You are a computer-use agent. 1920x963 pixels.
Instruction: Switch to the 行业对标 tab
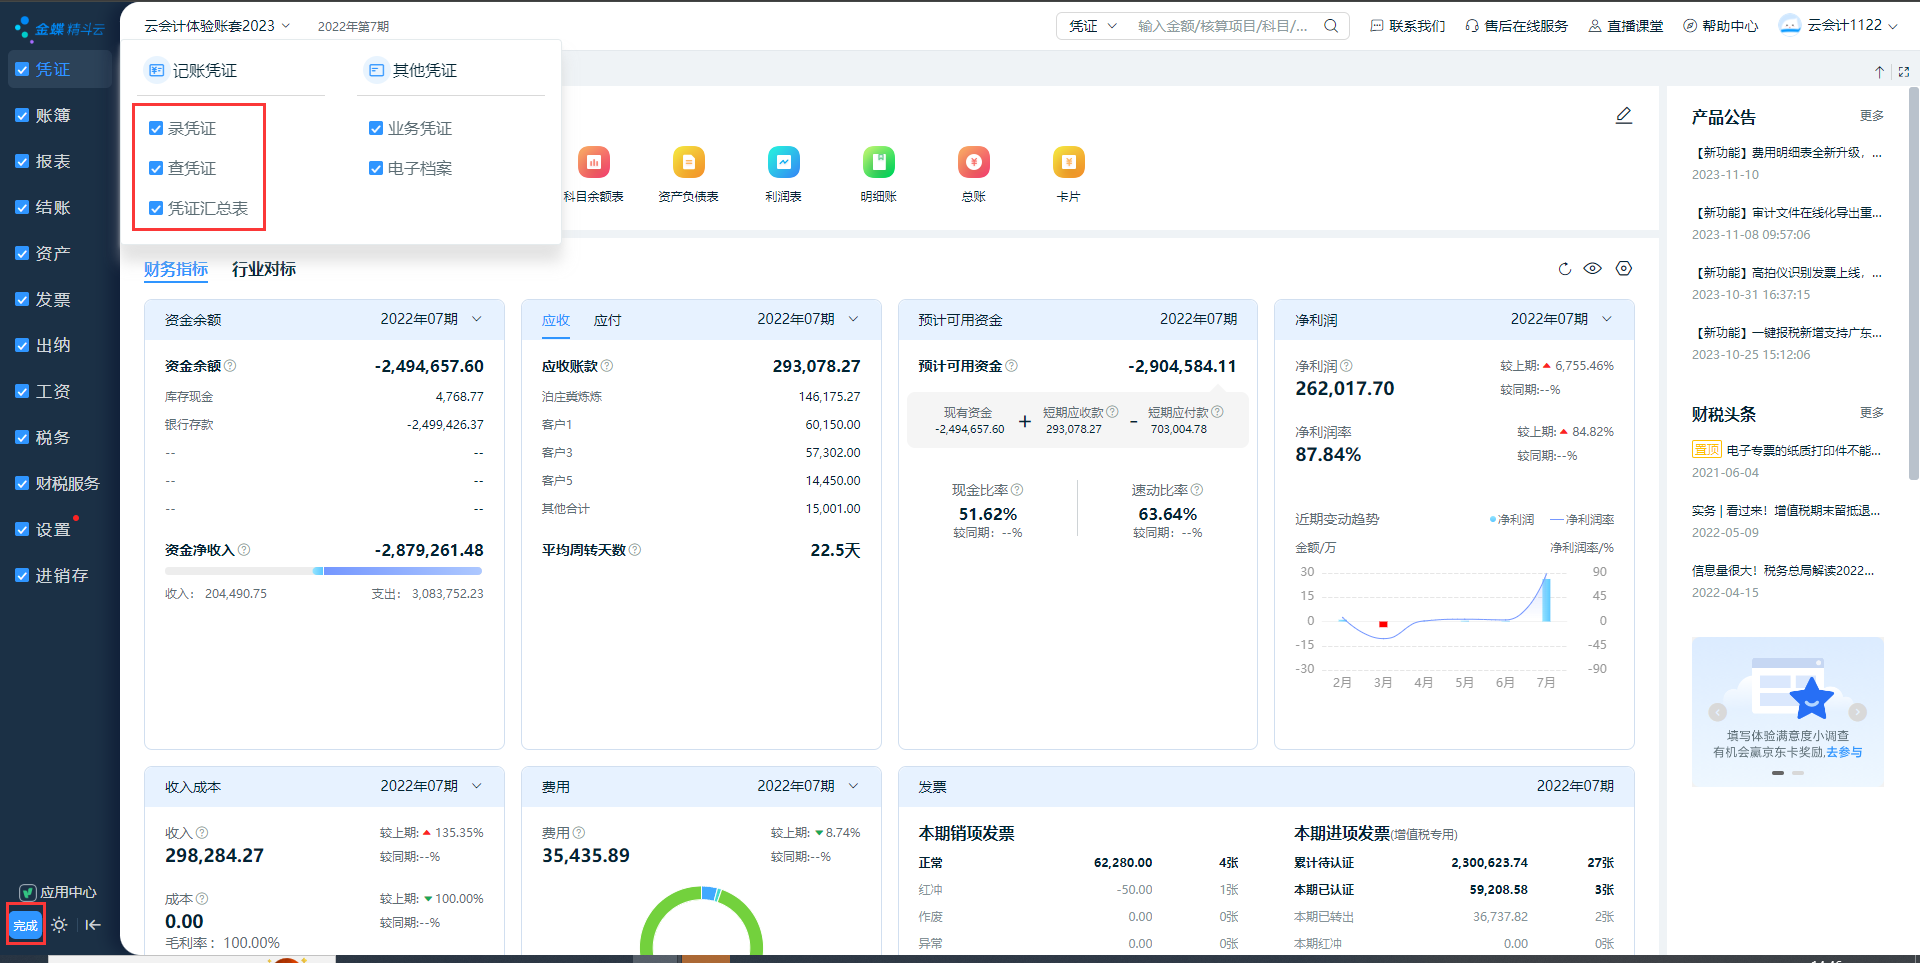(x=264, y=269)
